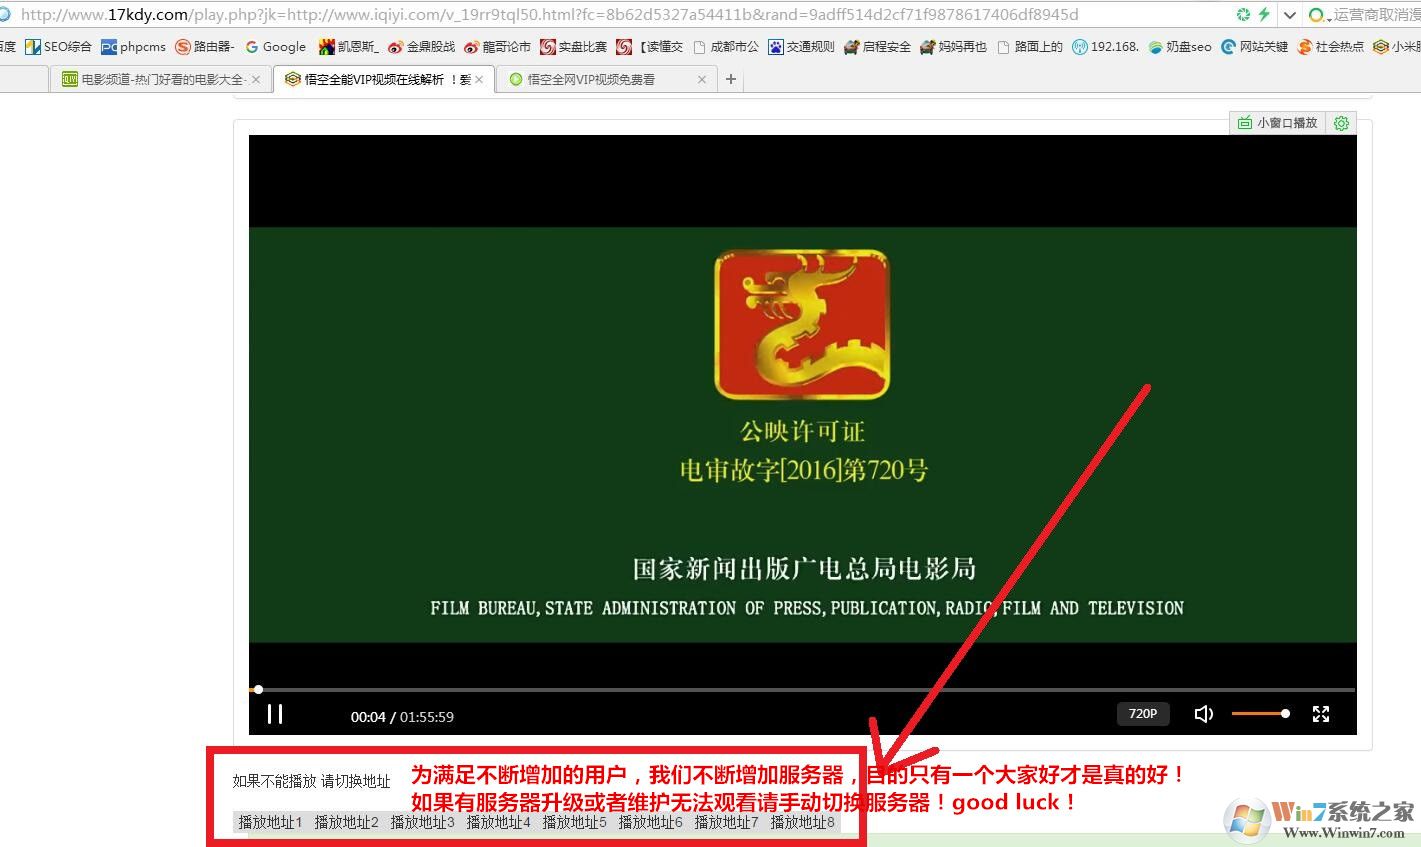Switch to 播放地址6 server
This screenshot has height=847, width=1421.
pyautogui.click(x=650, y=822)
